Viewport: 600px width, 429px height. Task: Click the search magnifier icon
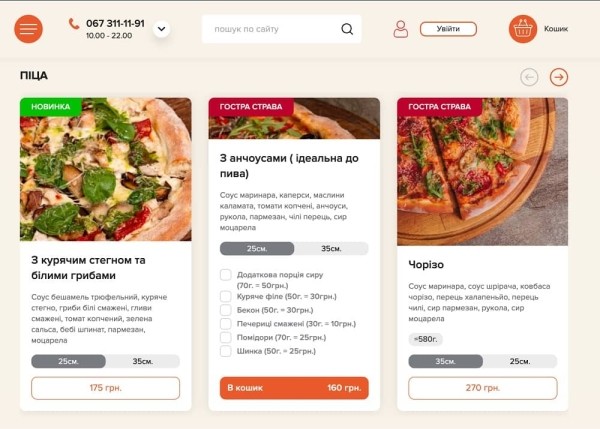coord(347,29)
